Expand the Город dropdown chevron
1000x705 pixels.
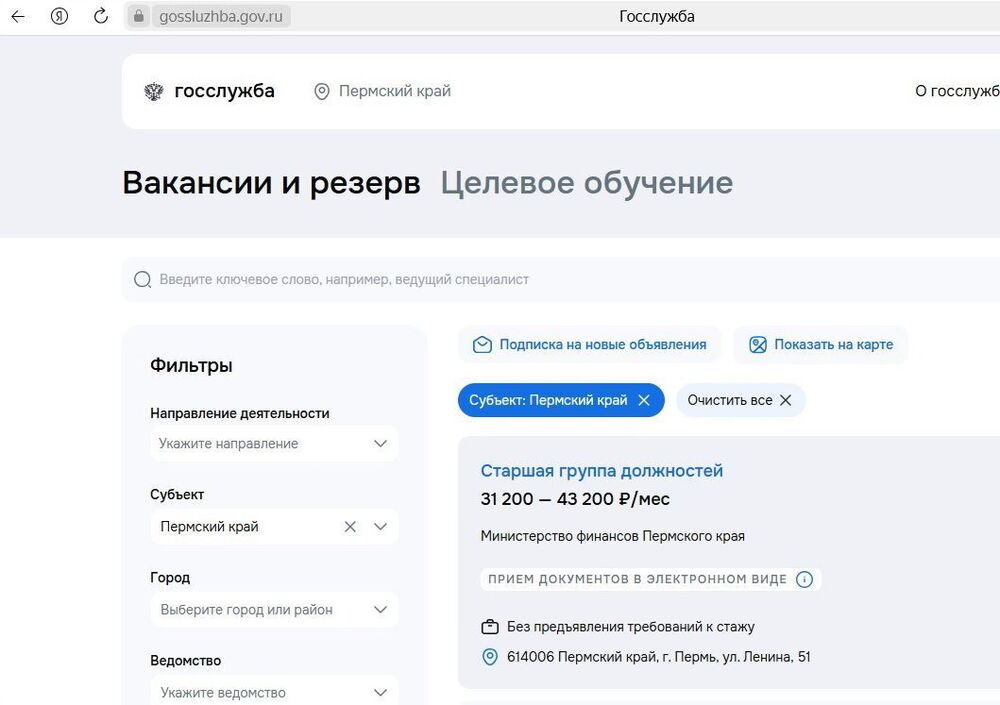tap(381, 609)
